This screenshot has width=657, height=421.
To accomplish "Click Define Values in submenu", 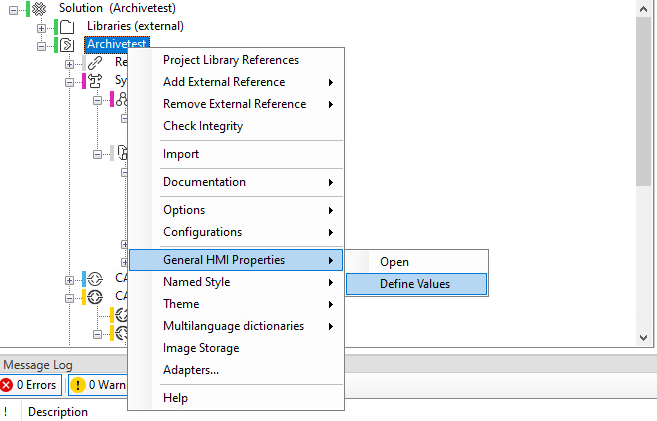I will click(416, 284).
